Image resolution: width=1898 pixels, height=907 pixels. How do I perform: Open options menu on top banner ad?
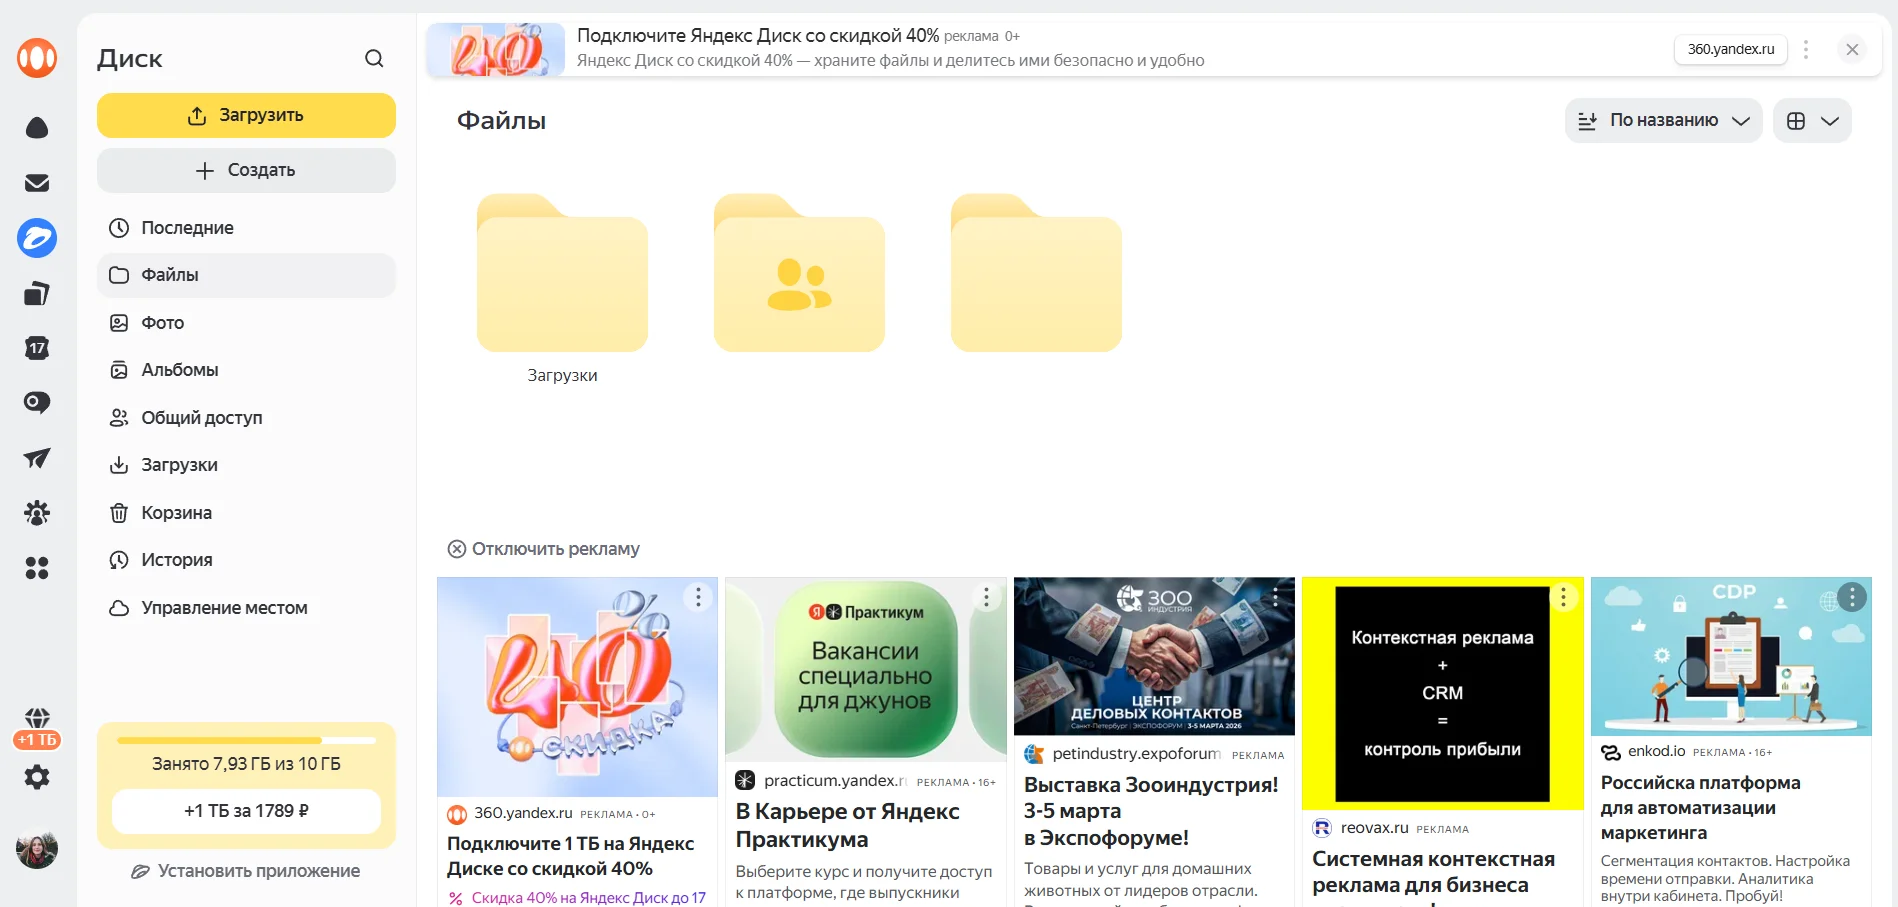(x=1806, y=49)
